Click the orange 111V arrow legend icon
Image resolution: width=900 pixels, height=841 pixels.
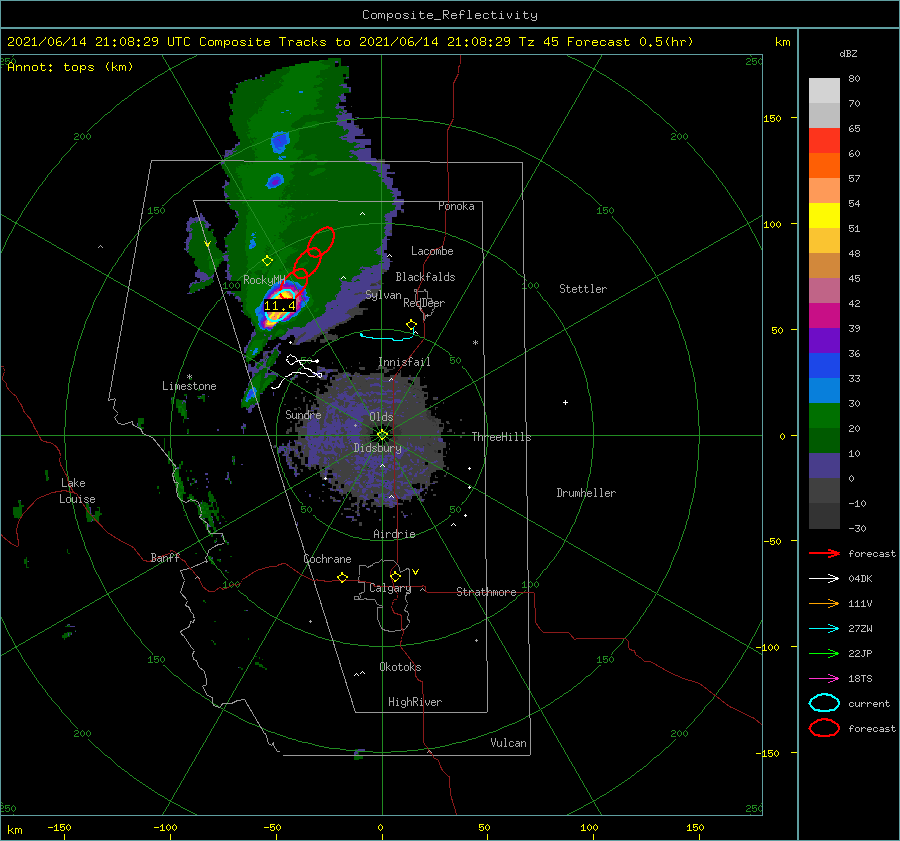[824, 603]
